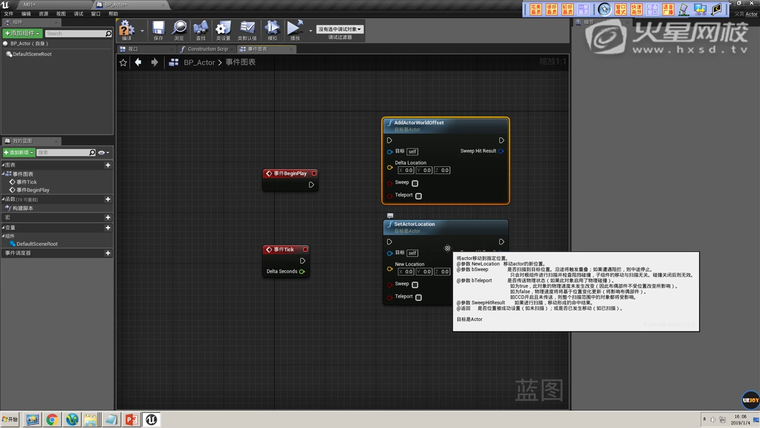
Task: Enable Sweep checkbox on AddActorWorldOffset node
Action: [x=415, y=183]
